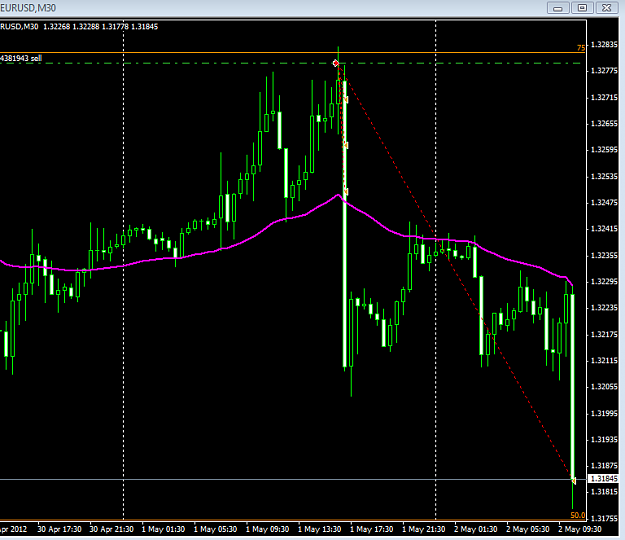Restore down the EURUSD,M30 chart window
Screen dimensions: 625x540
coord(582,8)
